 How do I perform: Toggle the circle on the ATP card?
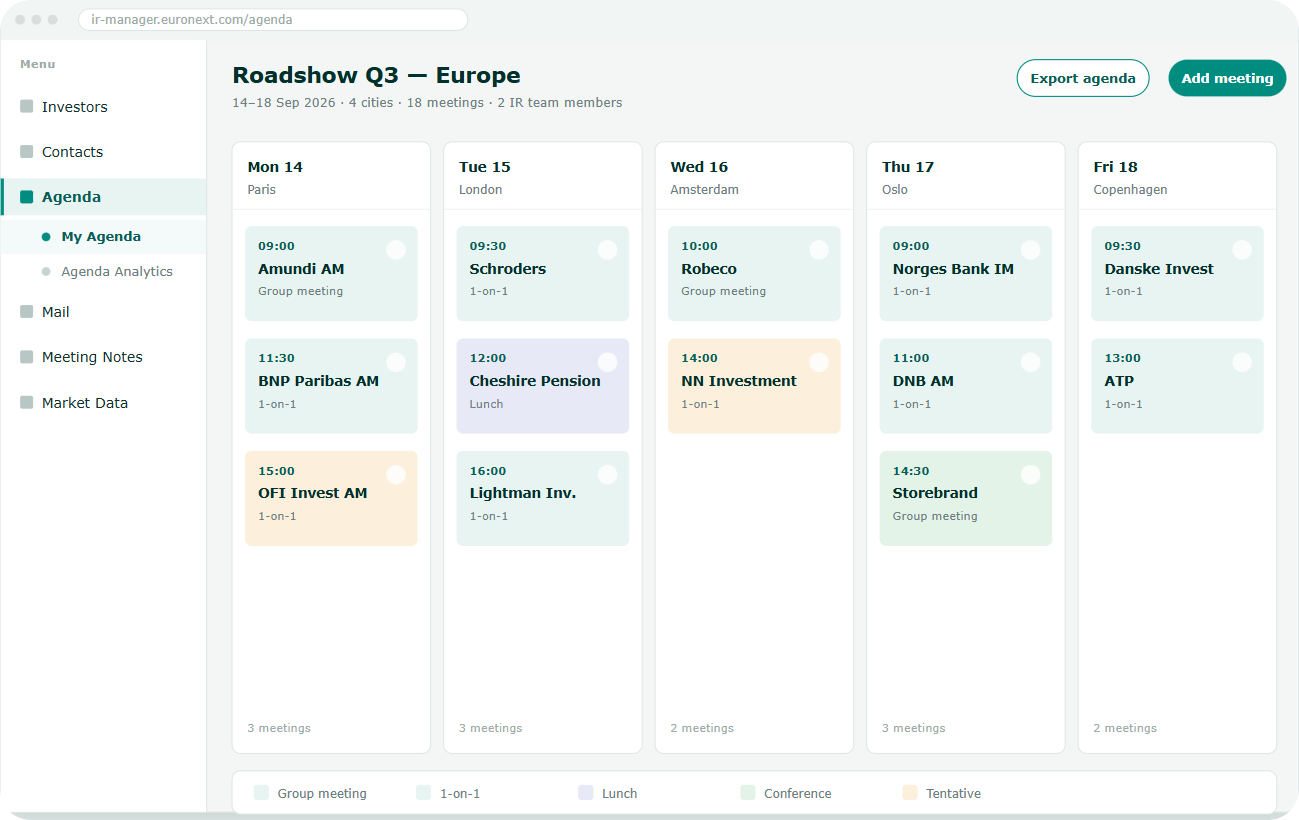1242,362
